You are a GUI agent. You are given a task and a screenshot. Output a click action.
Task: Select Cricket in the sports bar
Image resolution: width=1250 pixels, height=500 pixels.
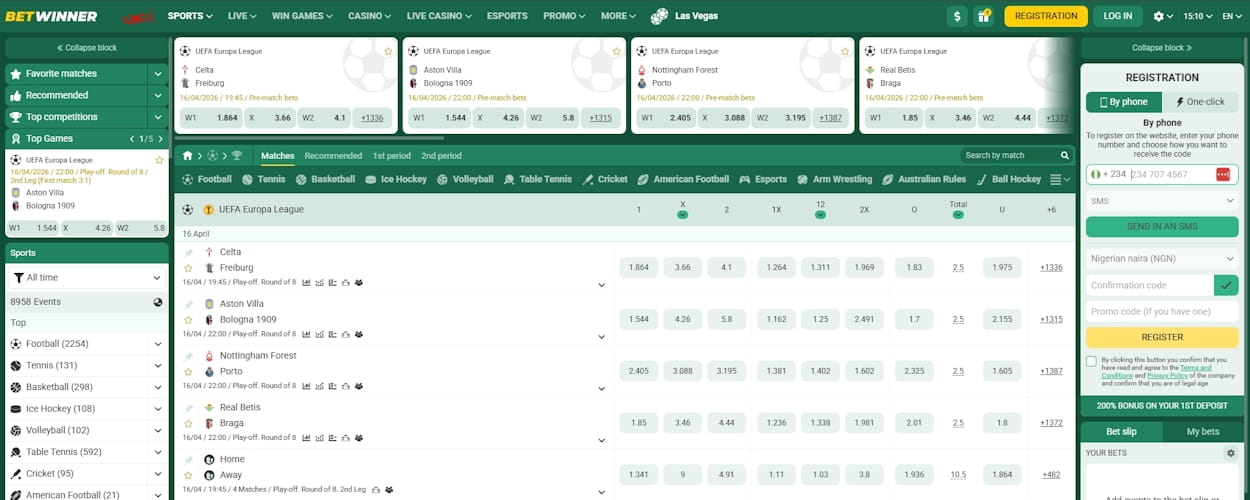(x=605, y=179)
